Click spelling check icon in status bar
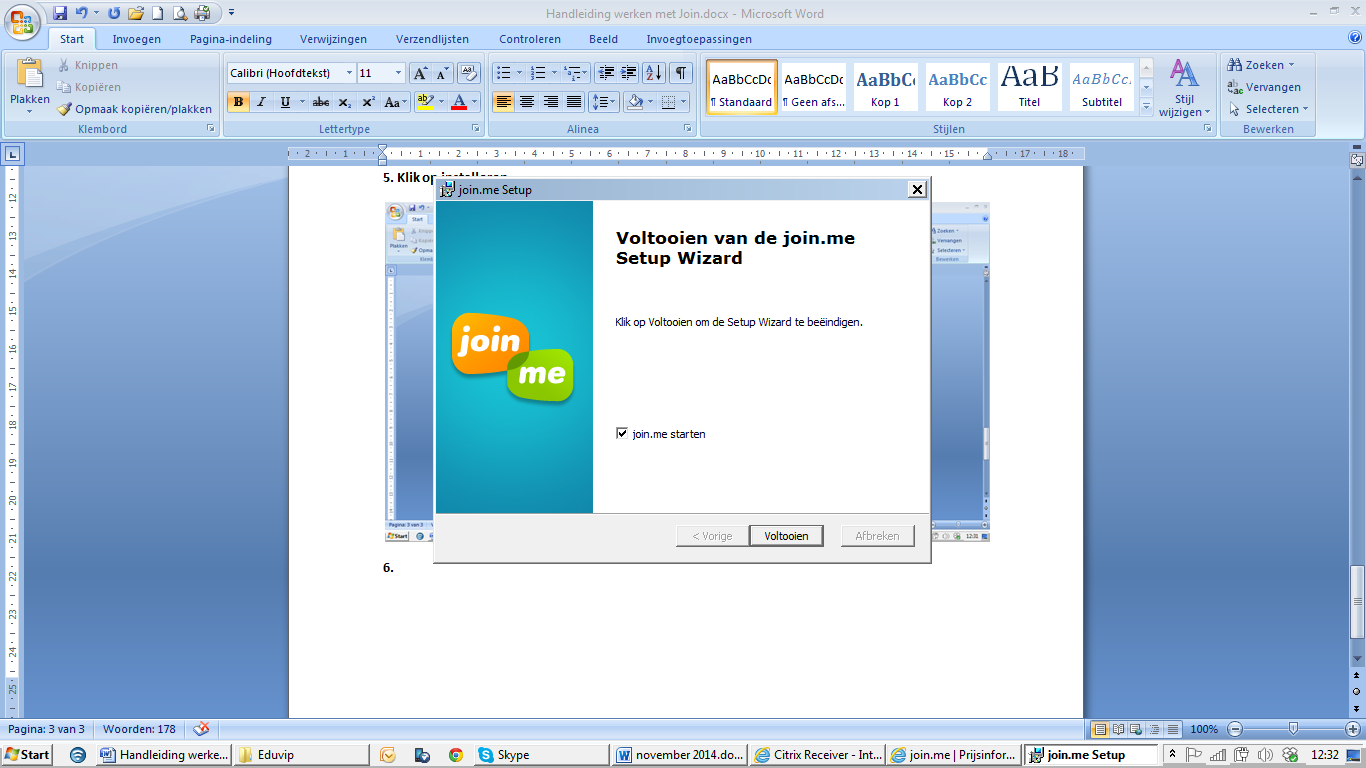This screenshot has width=1366, height=768. click(x=201, y=729)
